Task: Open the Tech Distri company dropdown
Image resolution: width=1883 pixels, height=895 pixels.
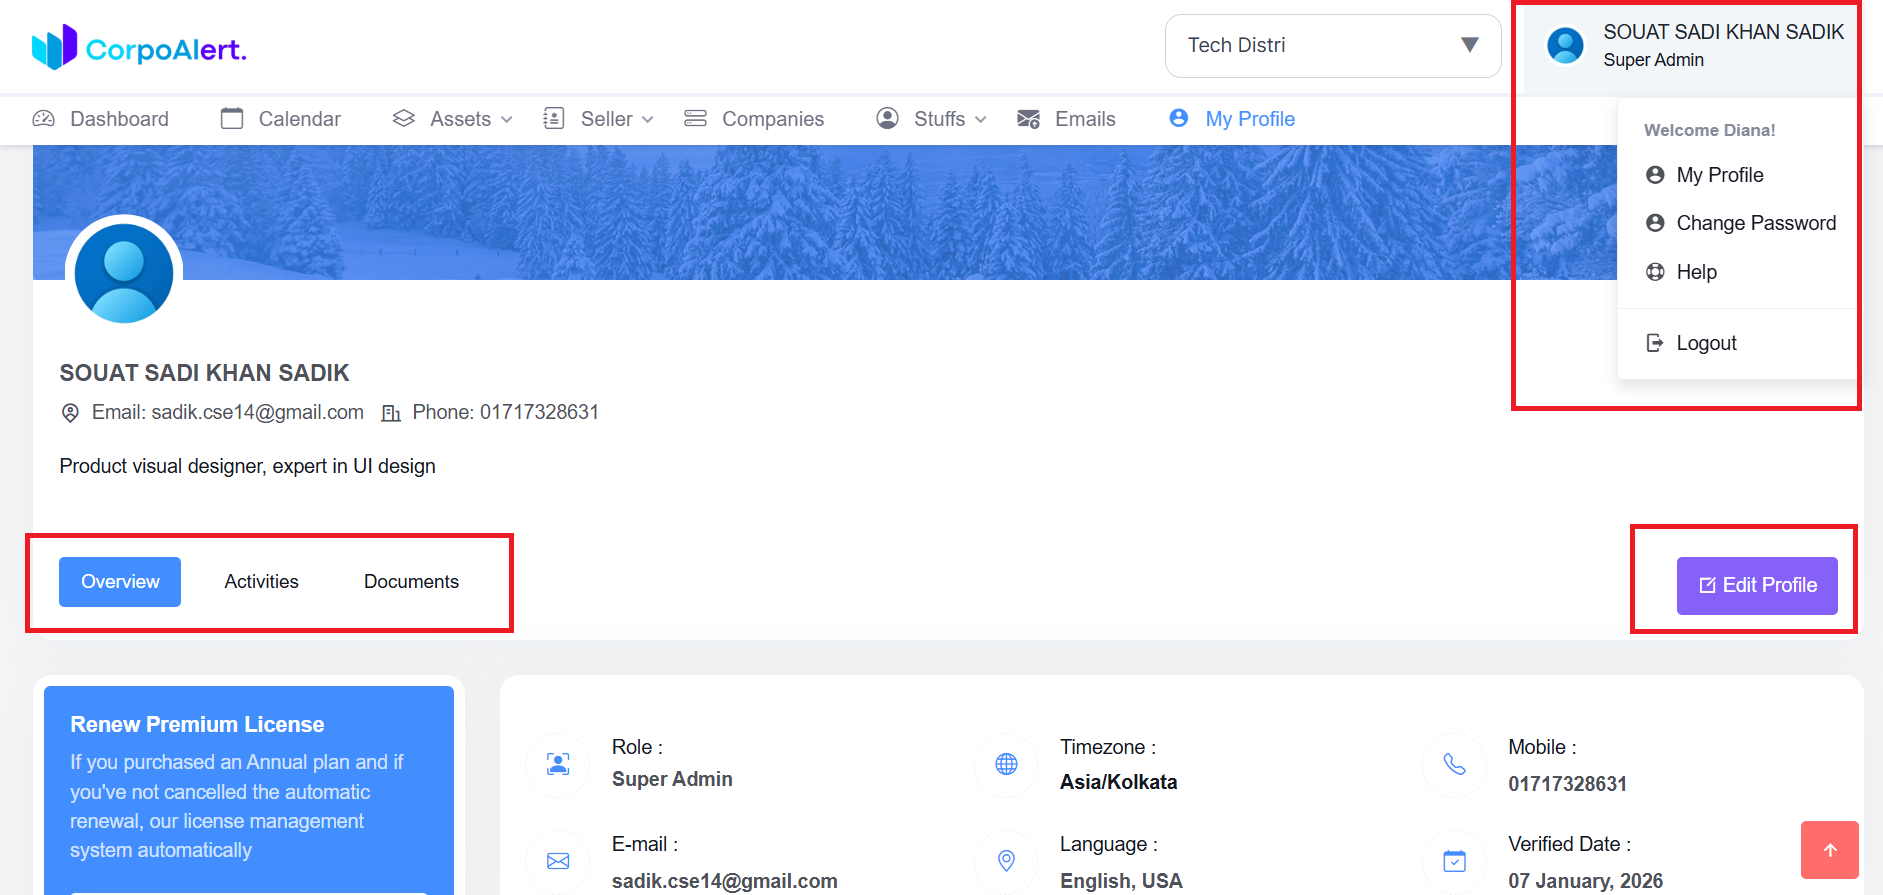Action: (x=1332, y=45)
